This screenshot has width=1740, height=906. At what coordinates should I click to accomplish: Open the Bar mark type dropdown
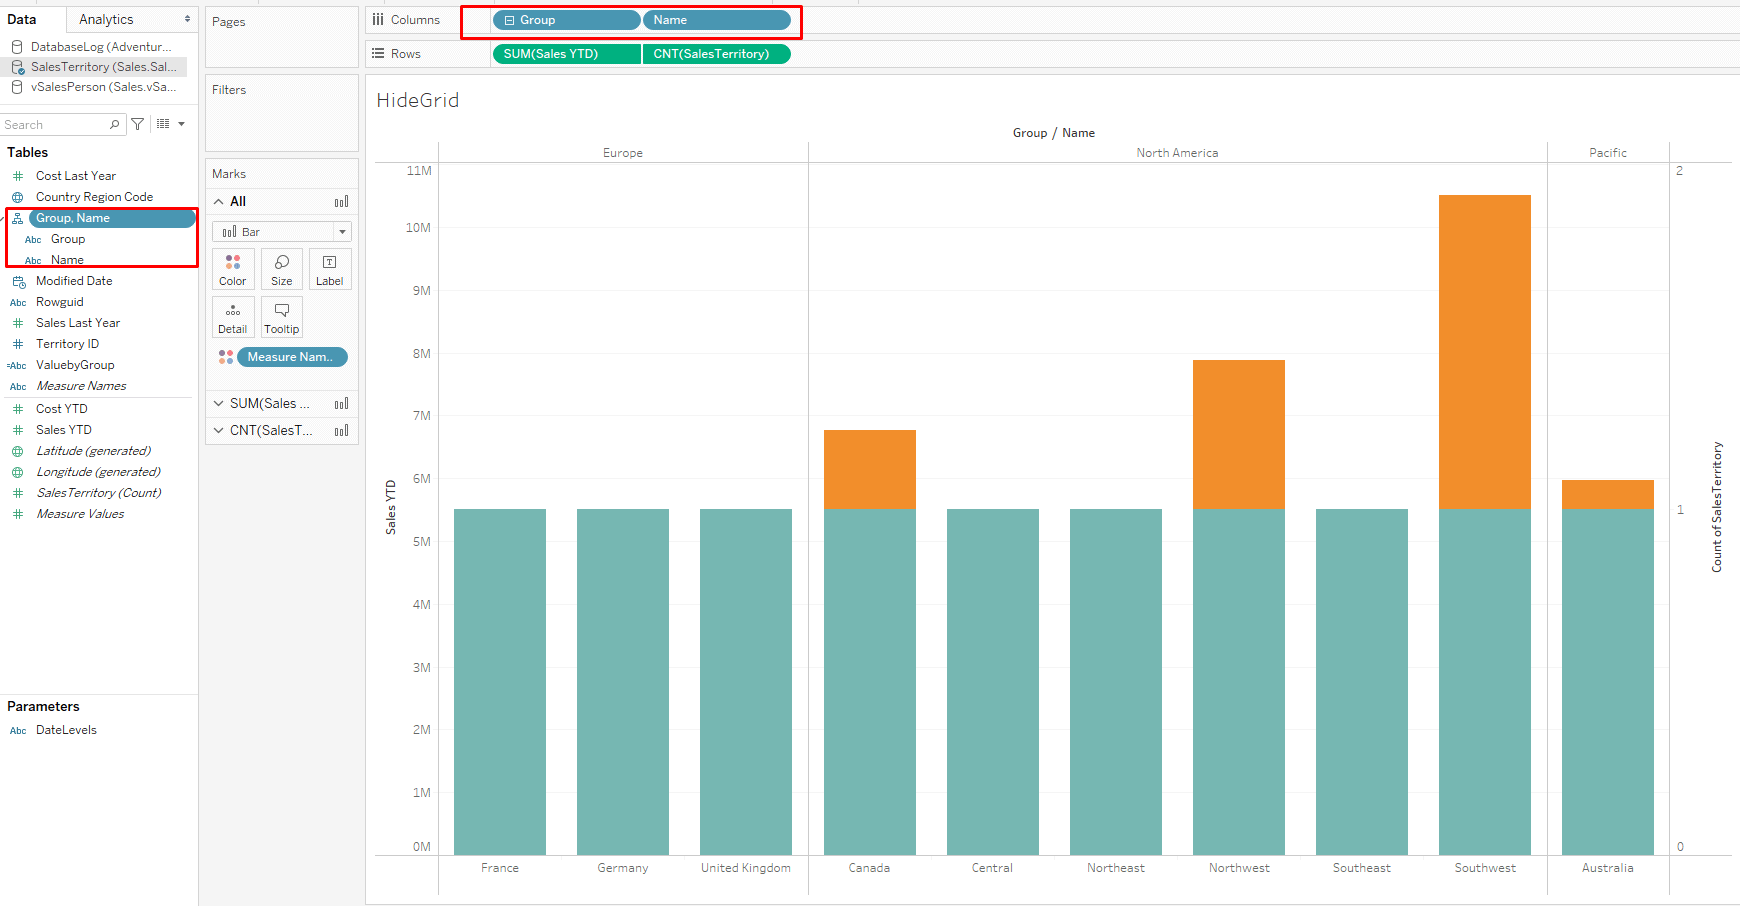342,231
